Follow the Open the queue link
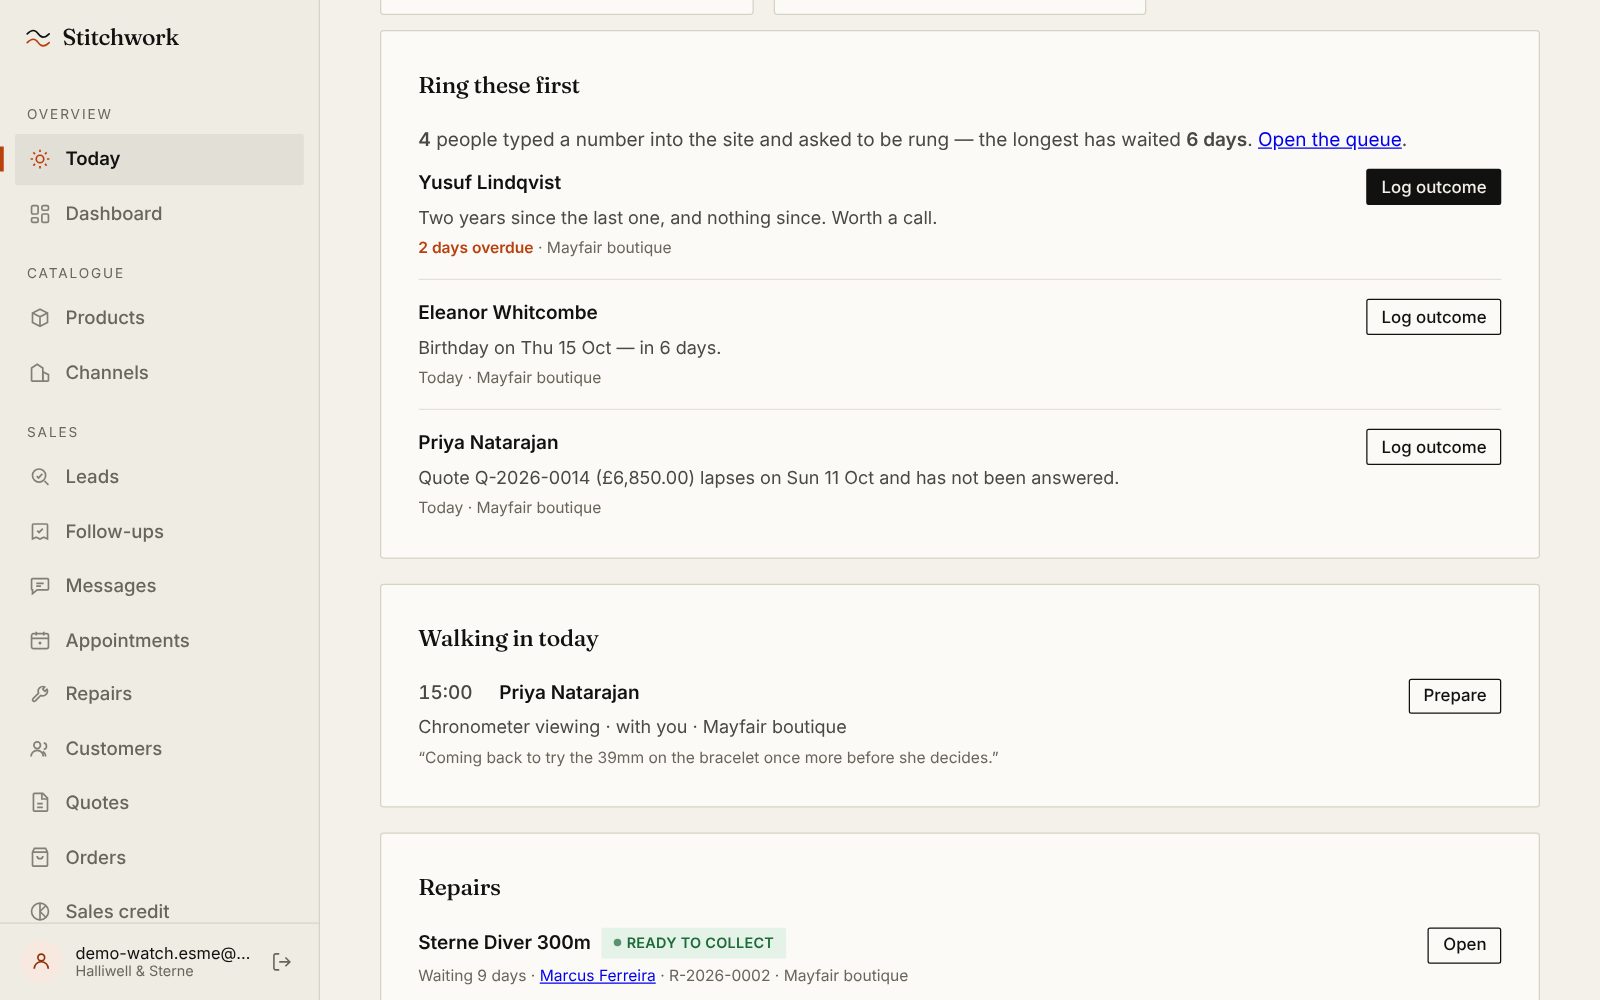This screenshot has width=1600, height=1000. coord(1329,140)
